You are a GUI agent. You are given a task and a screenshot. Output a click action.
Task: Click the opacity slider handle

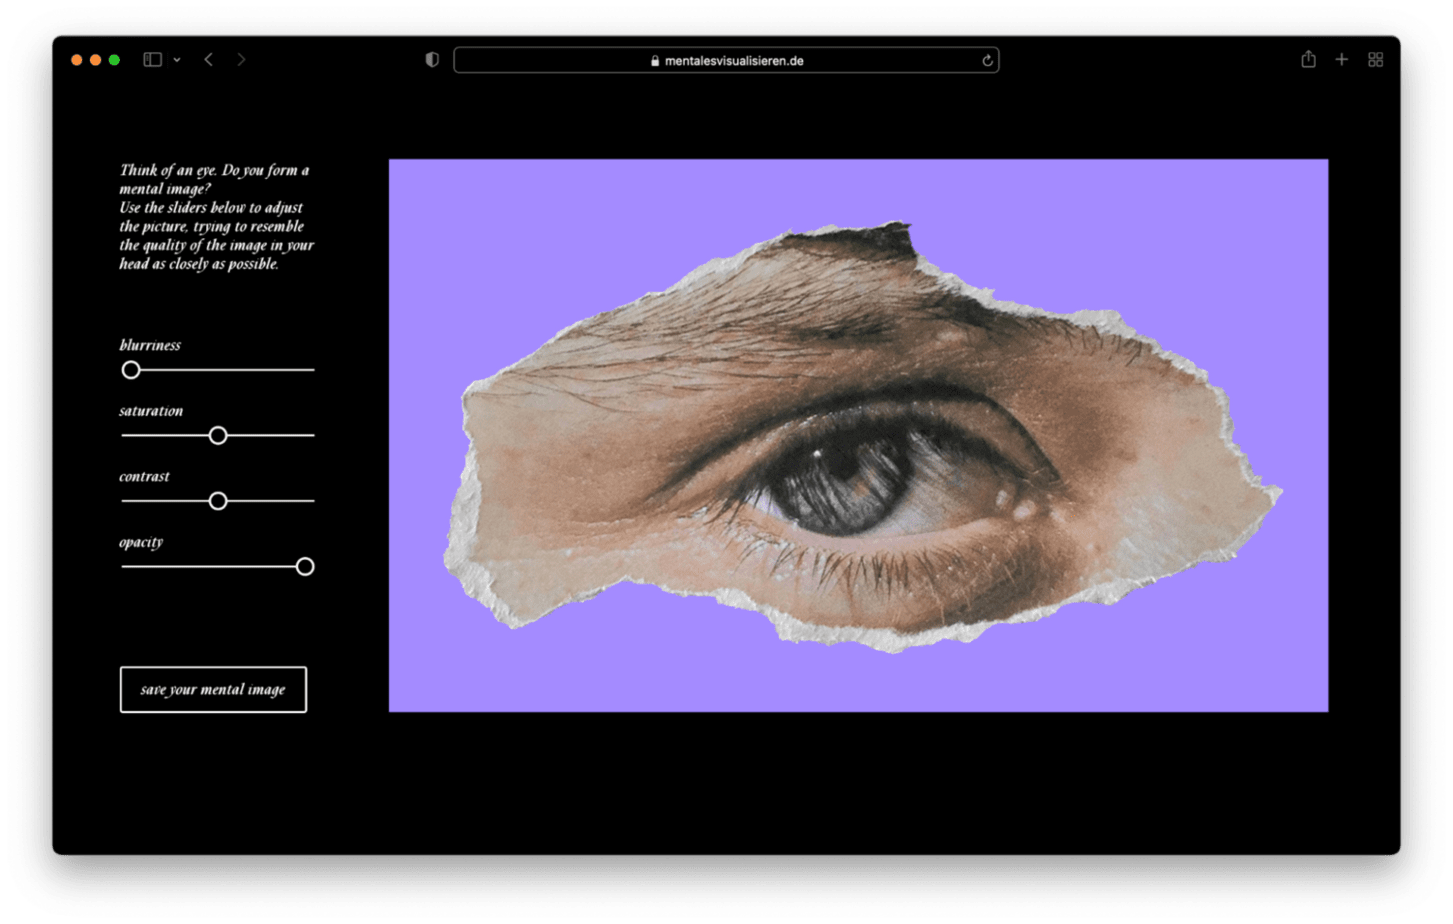305,567
